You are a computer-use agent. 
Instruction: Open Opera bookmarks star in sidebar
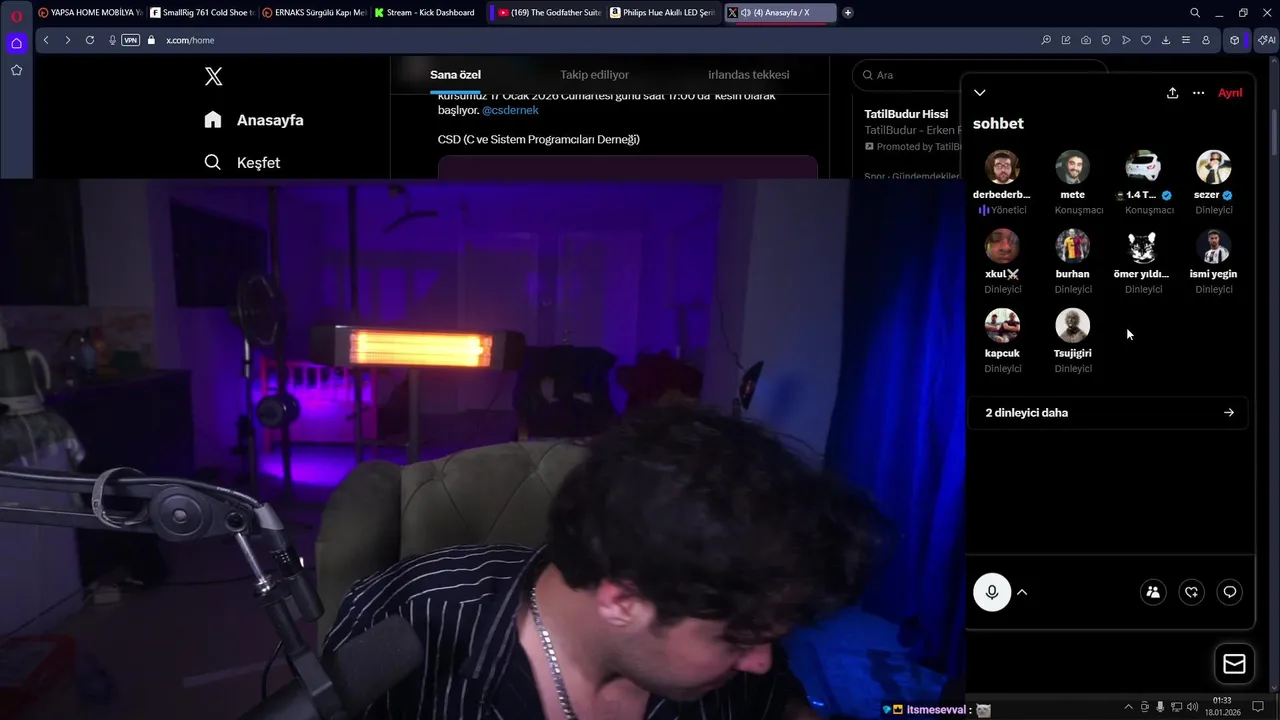click(x=16, y=70)
